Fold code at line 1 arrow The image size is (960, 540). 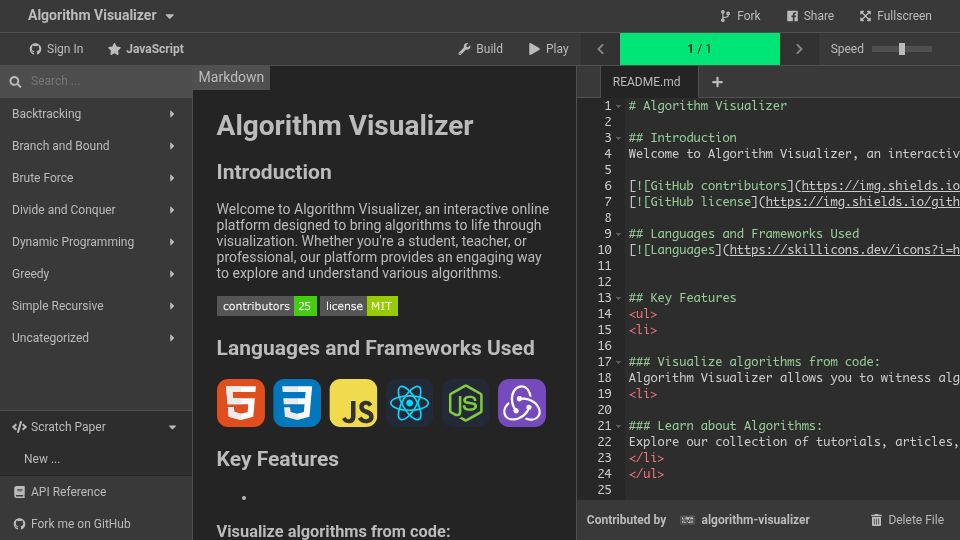[x=618, y=107]
